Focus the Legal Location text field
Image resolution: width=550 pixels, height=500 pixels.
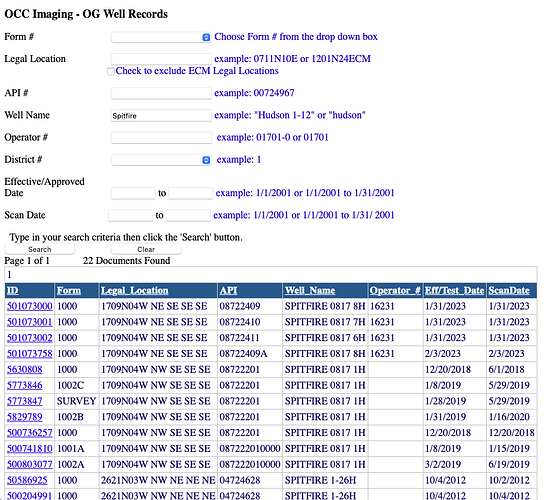161,59
